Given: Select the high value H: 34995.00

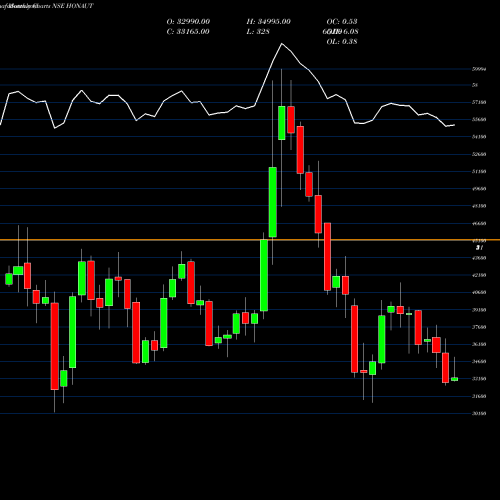Looking at the screenshot, I should (x=268, y=22).
